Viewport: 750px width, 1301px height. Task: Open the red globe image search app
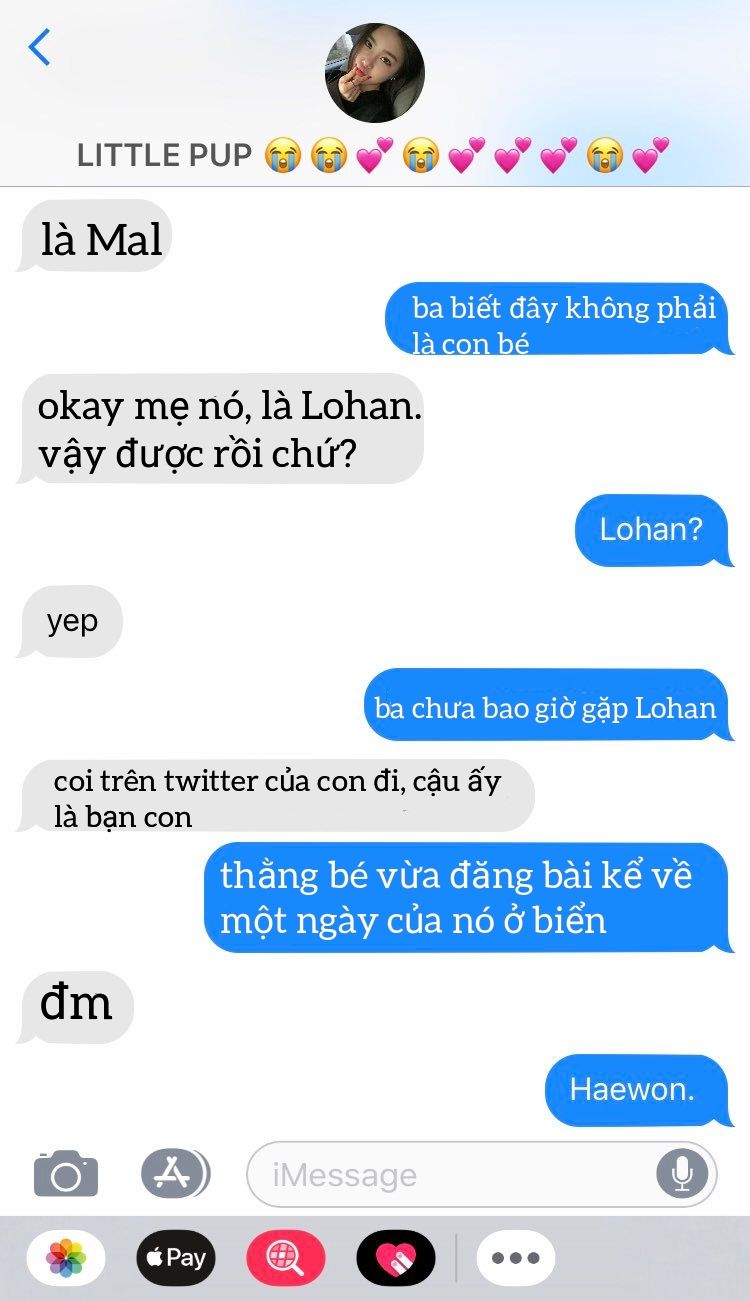tap(286, 1258)
